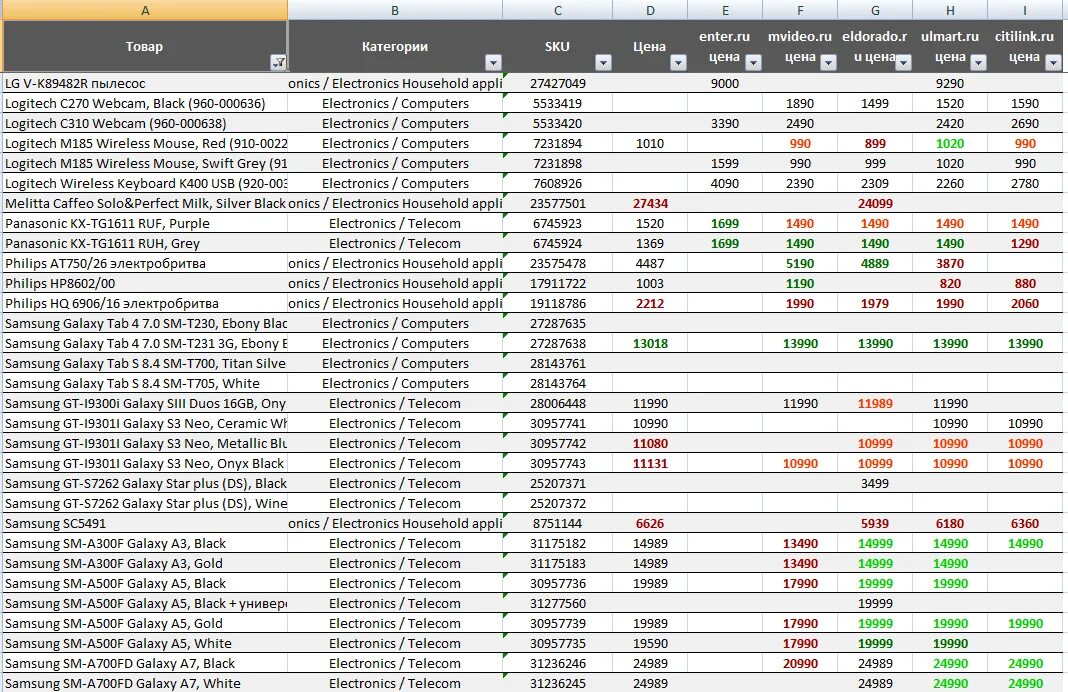The height and width of the screenshot is (692, 1068).
Task: Select the cell Samsung Galaxy Tab S 8.4 SM-T705, White
Action: (x=145, y=383)
